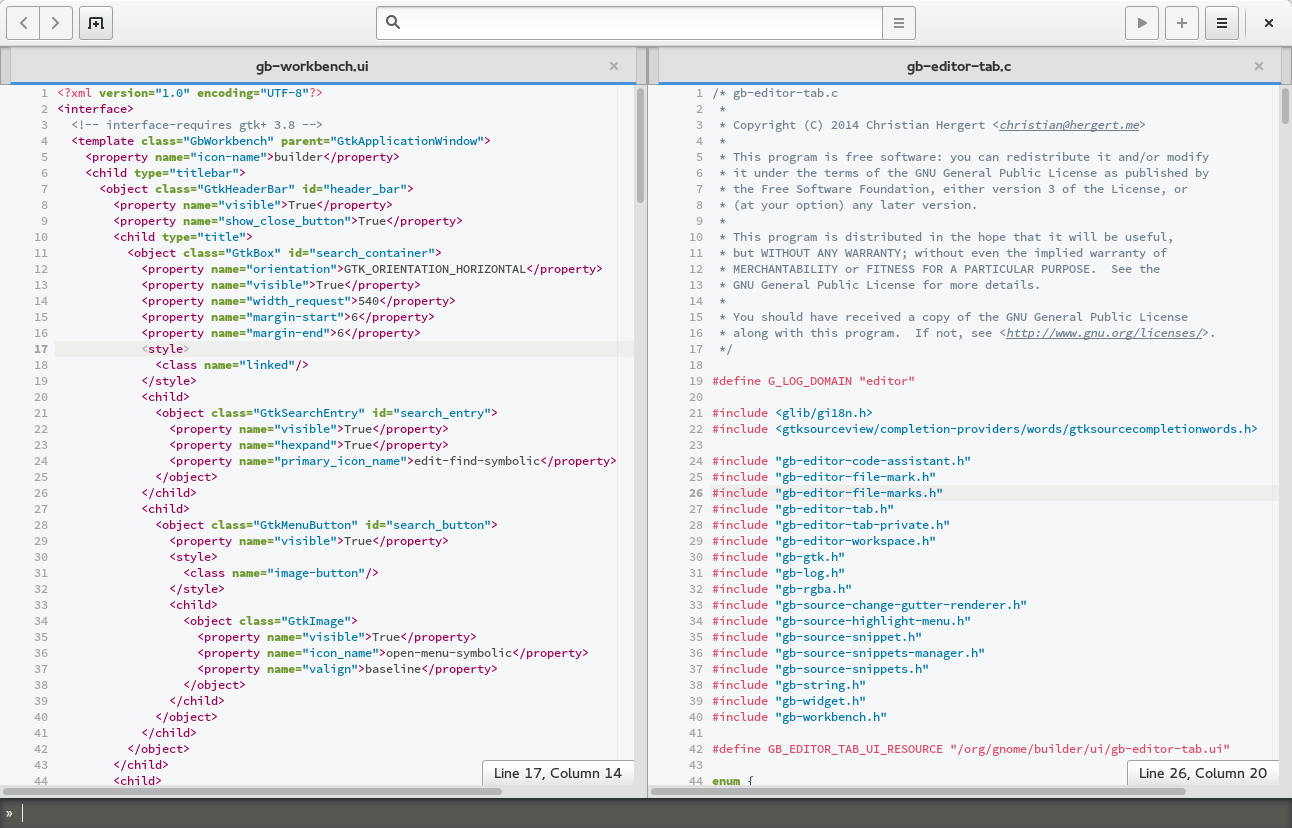1292x828 pixels.
Task: Click the #define G_LOG_DOMAIN line
Action: [814, 381]
